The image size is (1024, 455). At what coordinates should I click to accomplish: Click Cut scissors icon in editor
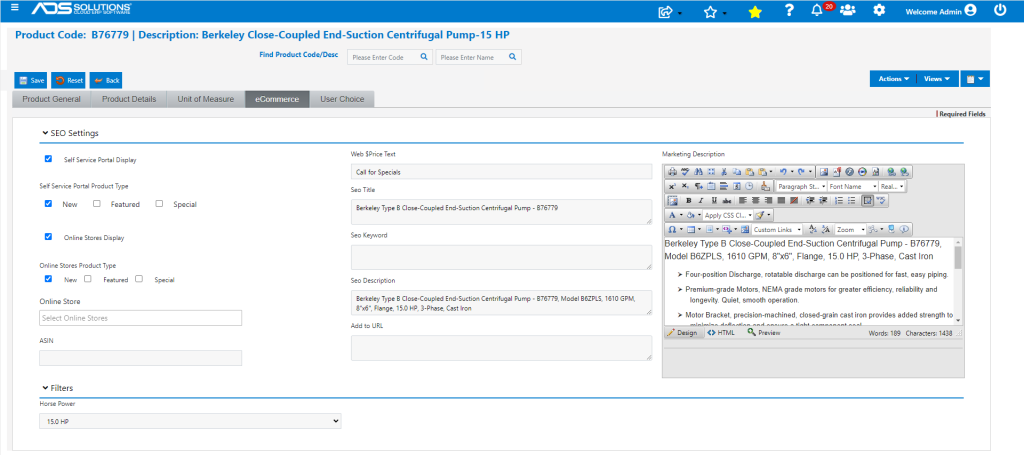tap(724, 172)
